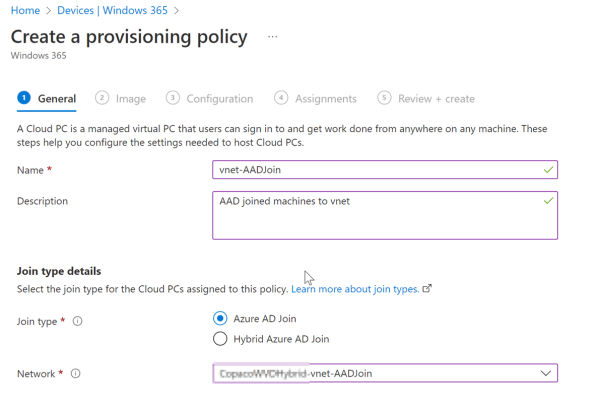The height and width of the screenshot is (414, 600).
Task: Click the Join type info icon
Action: 77,322
